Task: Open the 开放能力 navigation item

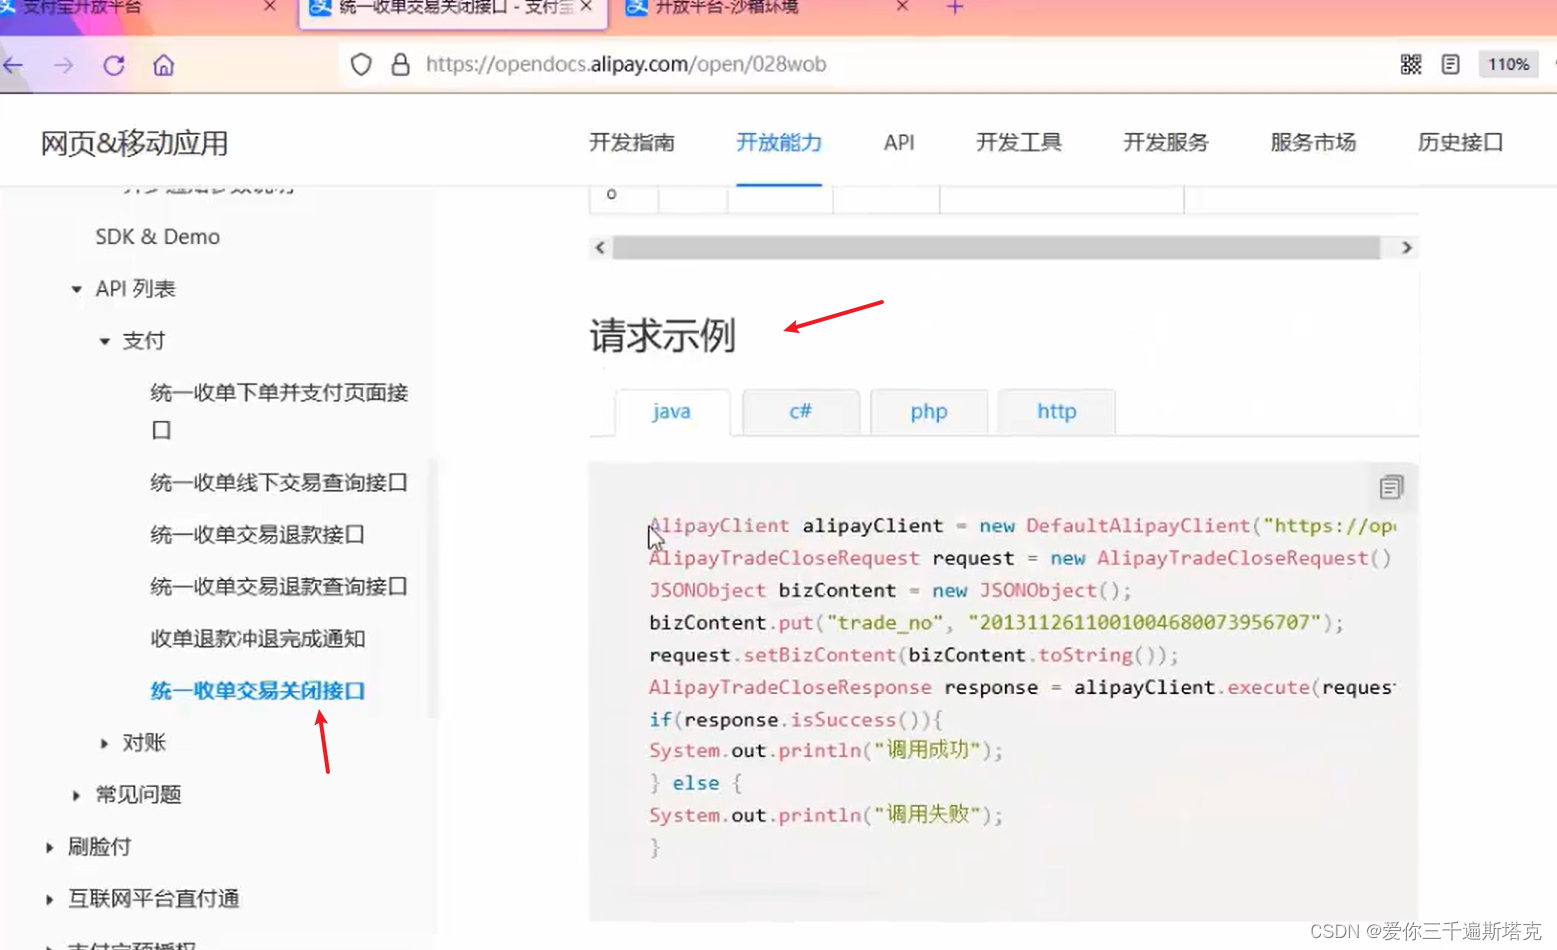Action: (x=779, y=142)
